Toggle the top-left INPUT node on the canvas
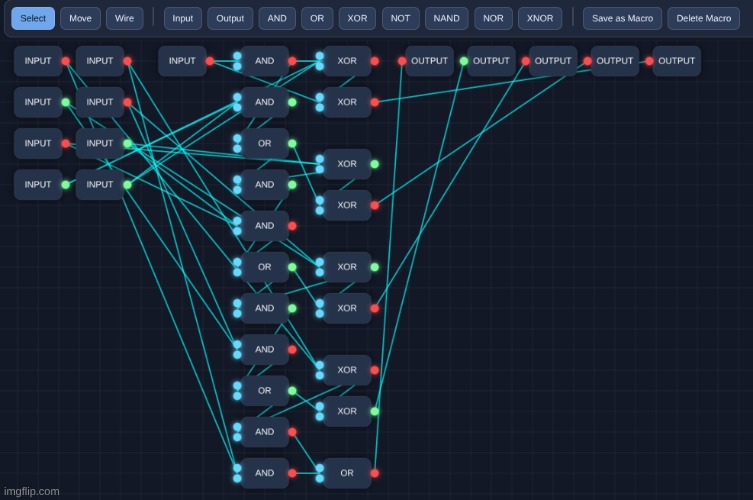 click(x=38, y=61)
